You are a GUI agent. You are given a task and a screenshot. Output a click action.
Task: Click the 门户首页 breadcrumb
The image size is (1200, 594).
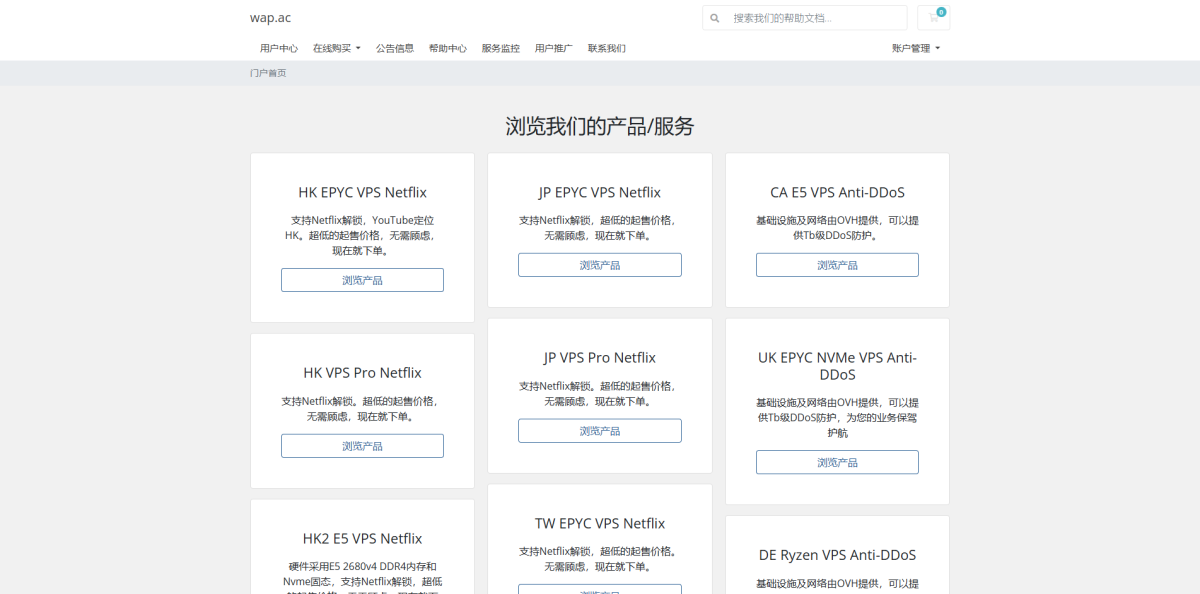[268, 73]
